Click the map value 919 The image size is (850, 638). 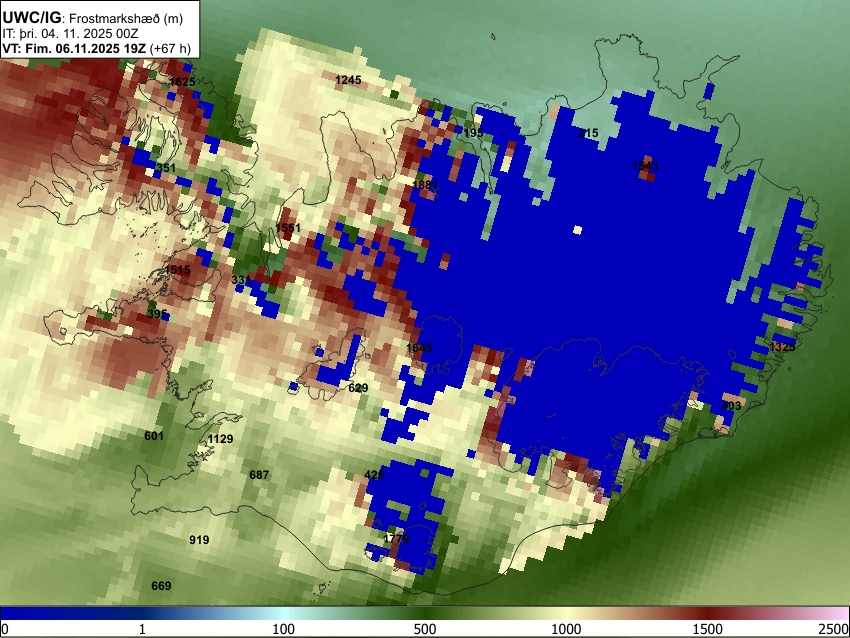point(199,540)
